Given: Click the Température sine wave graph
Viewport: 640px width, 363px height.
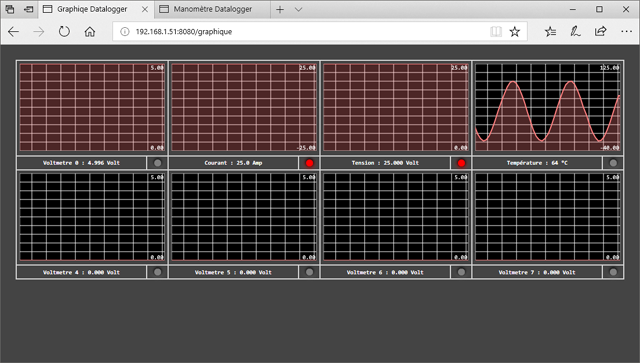Looking at the screenshot, I should point(548,107).
